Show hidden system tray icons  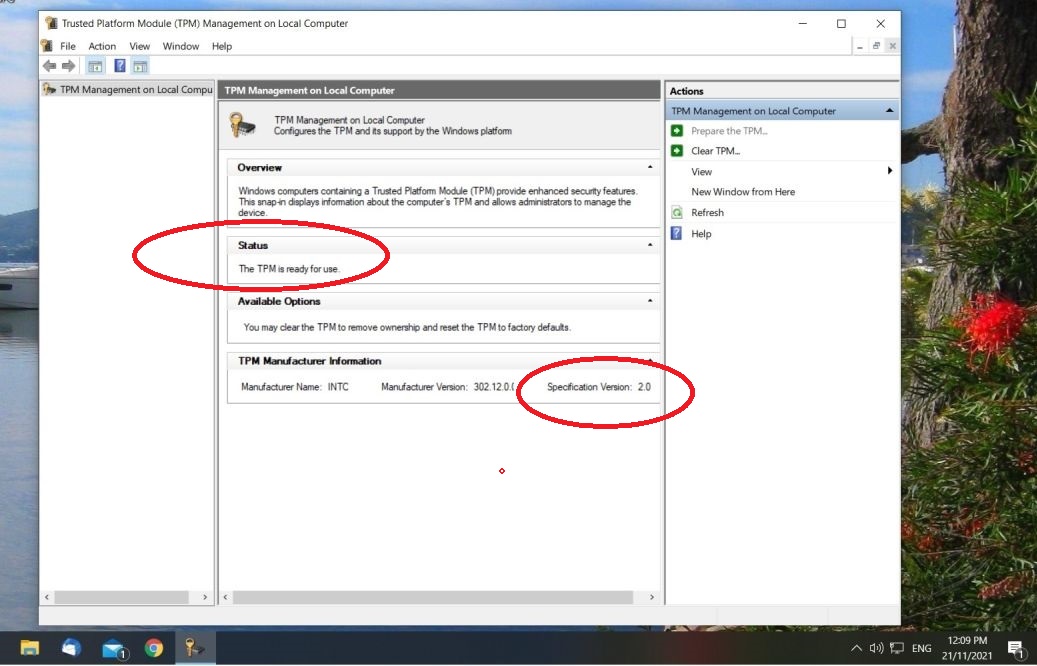click(856, 648)
